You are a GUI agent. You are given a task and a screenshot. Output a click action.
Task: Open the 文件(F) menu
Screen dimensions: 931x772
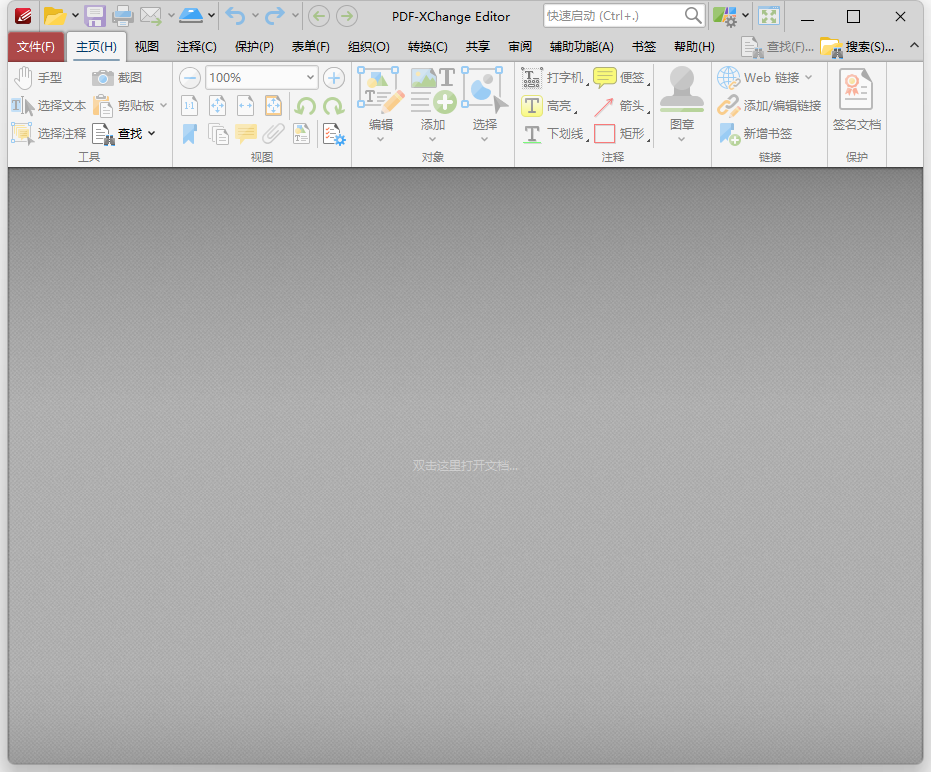36,46
